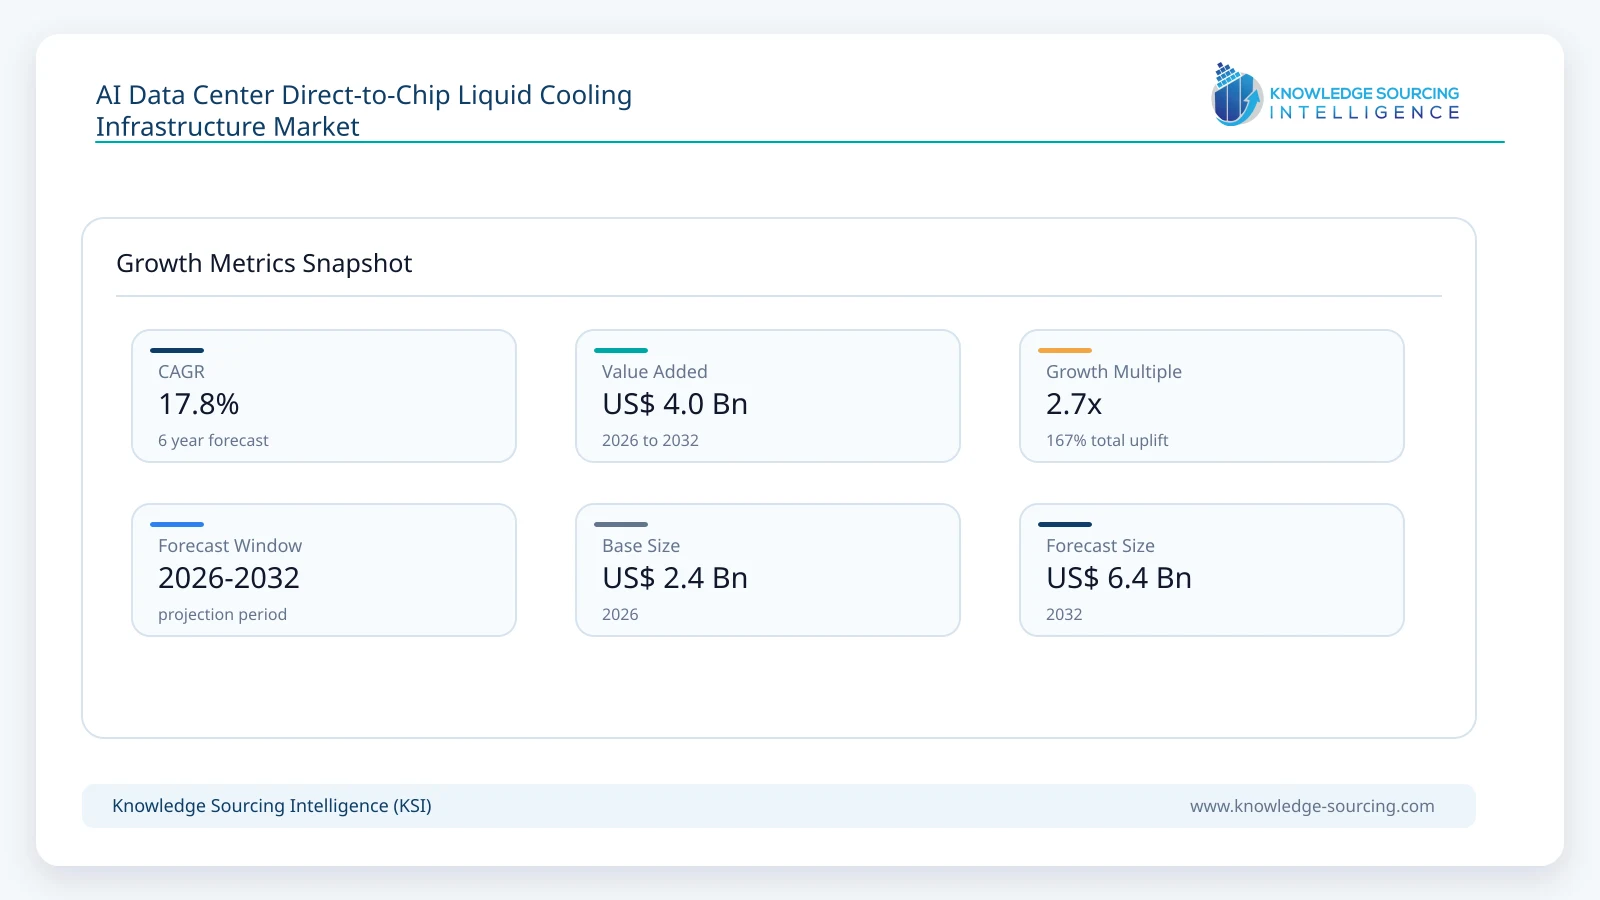Click the 'projection period' caption

pyautogui.click(x=222, y=614)
